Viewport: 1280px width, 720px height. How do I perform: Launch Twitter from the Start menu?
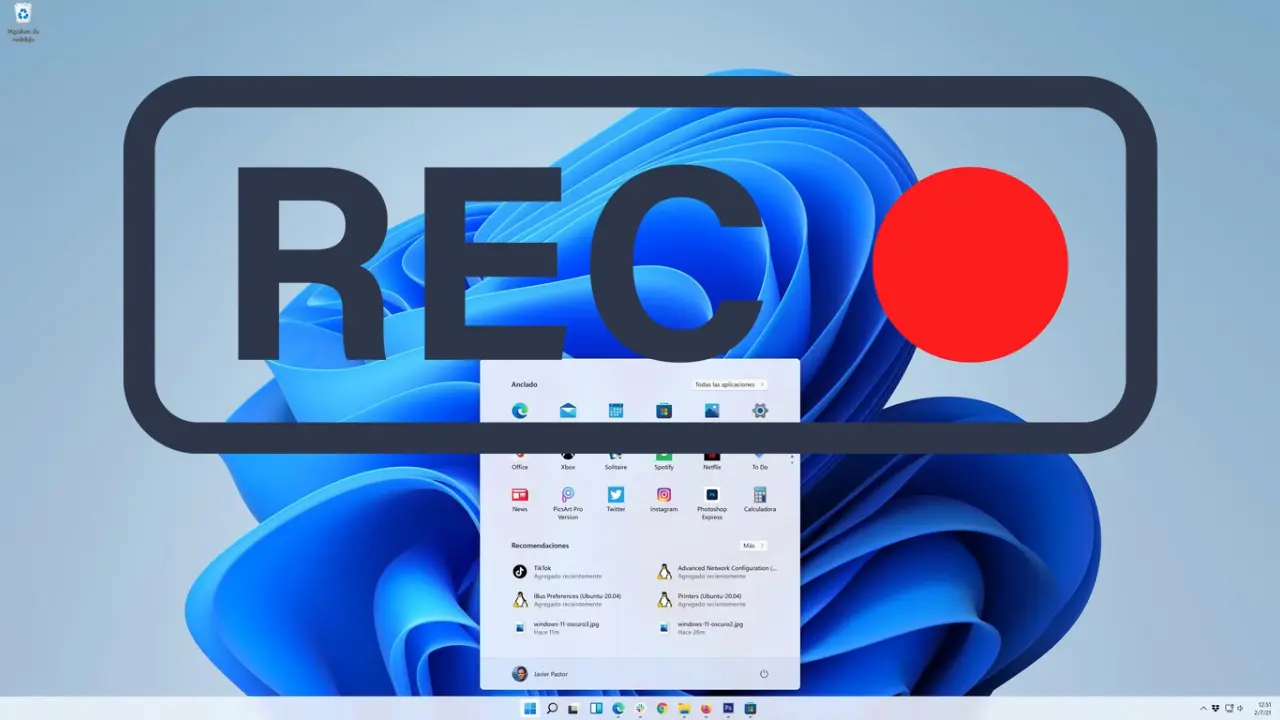(616, 495)
